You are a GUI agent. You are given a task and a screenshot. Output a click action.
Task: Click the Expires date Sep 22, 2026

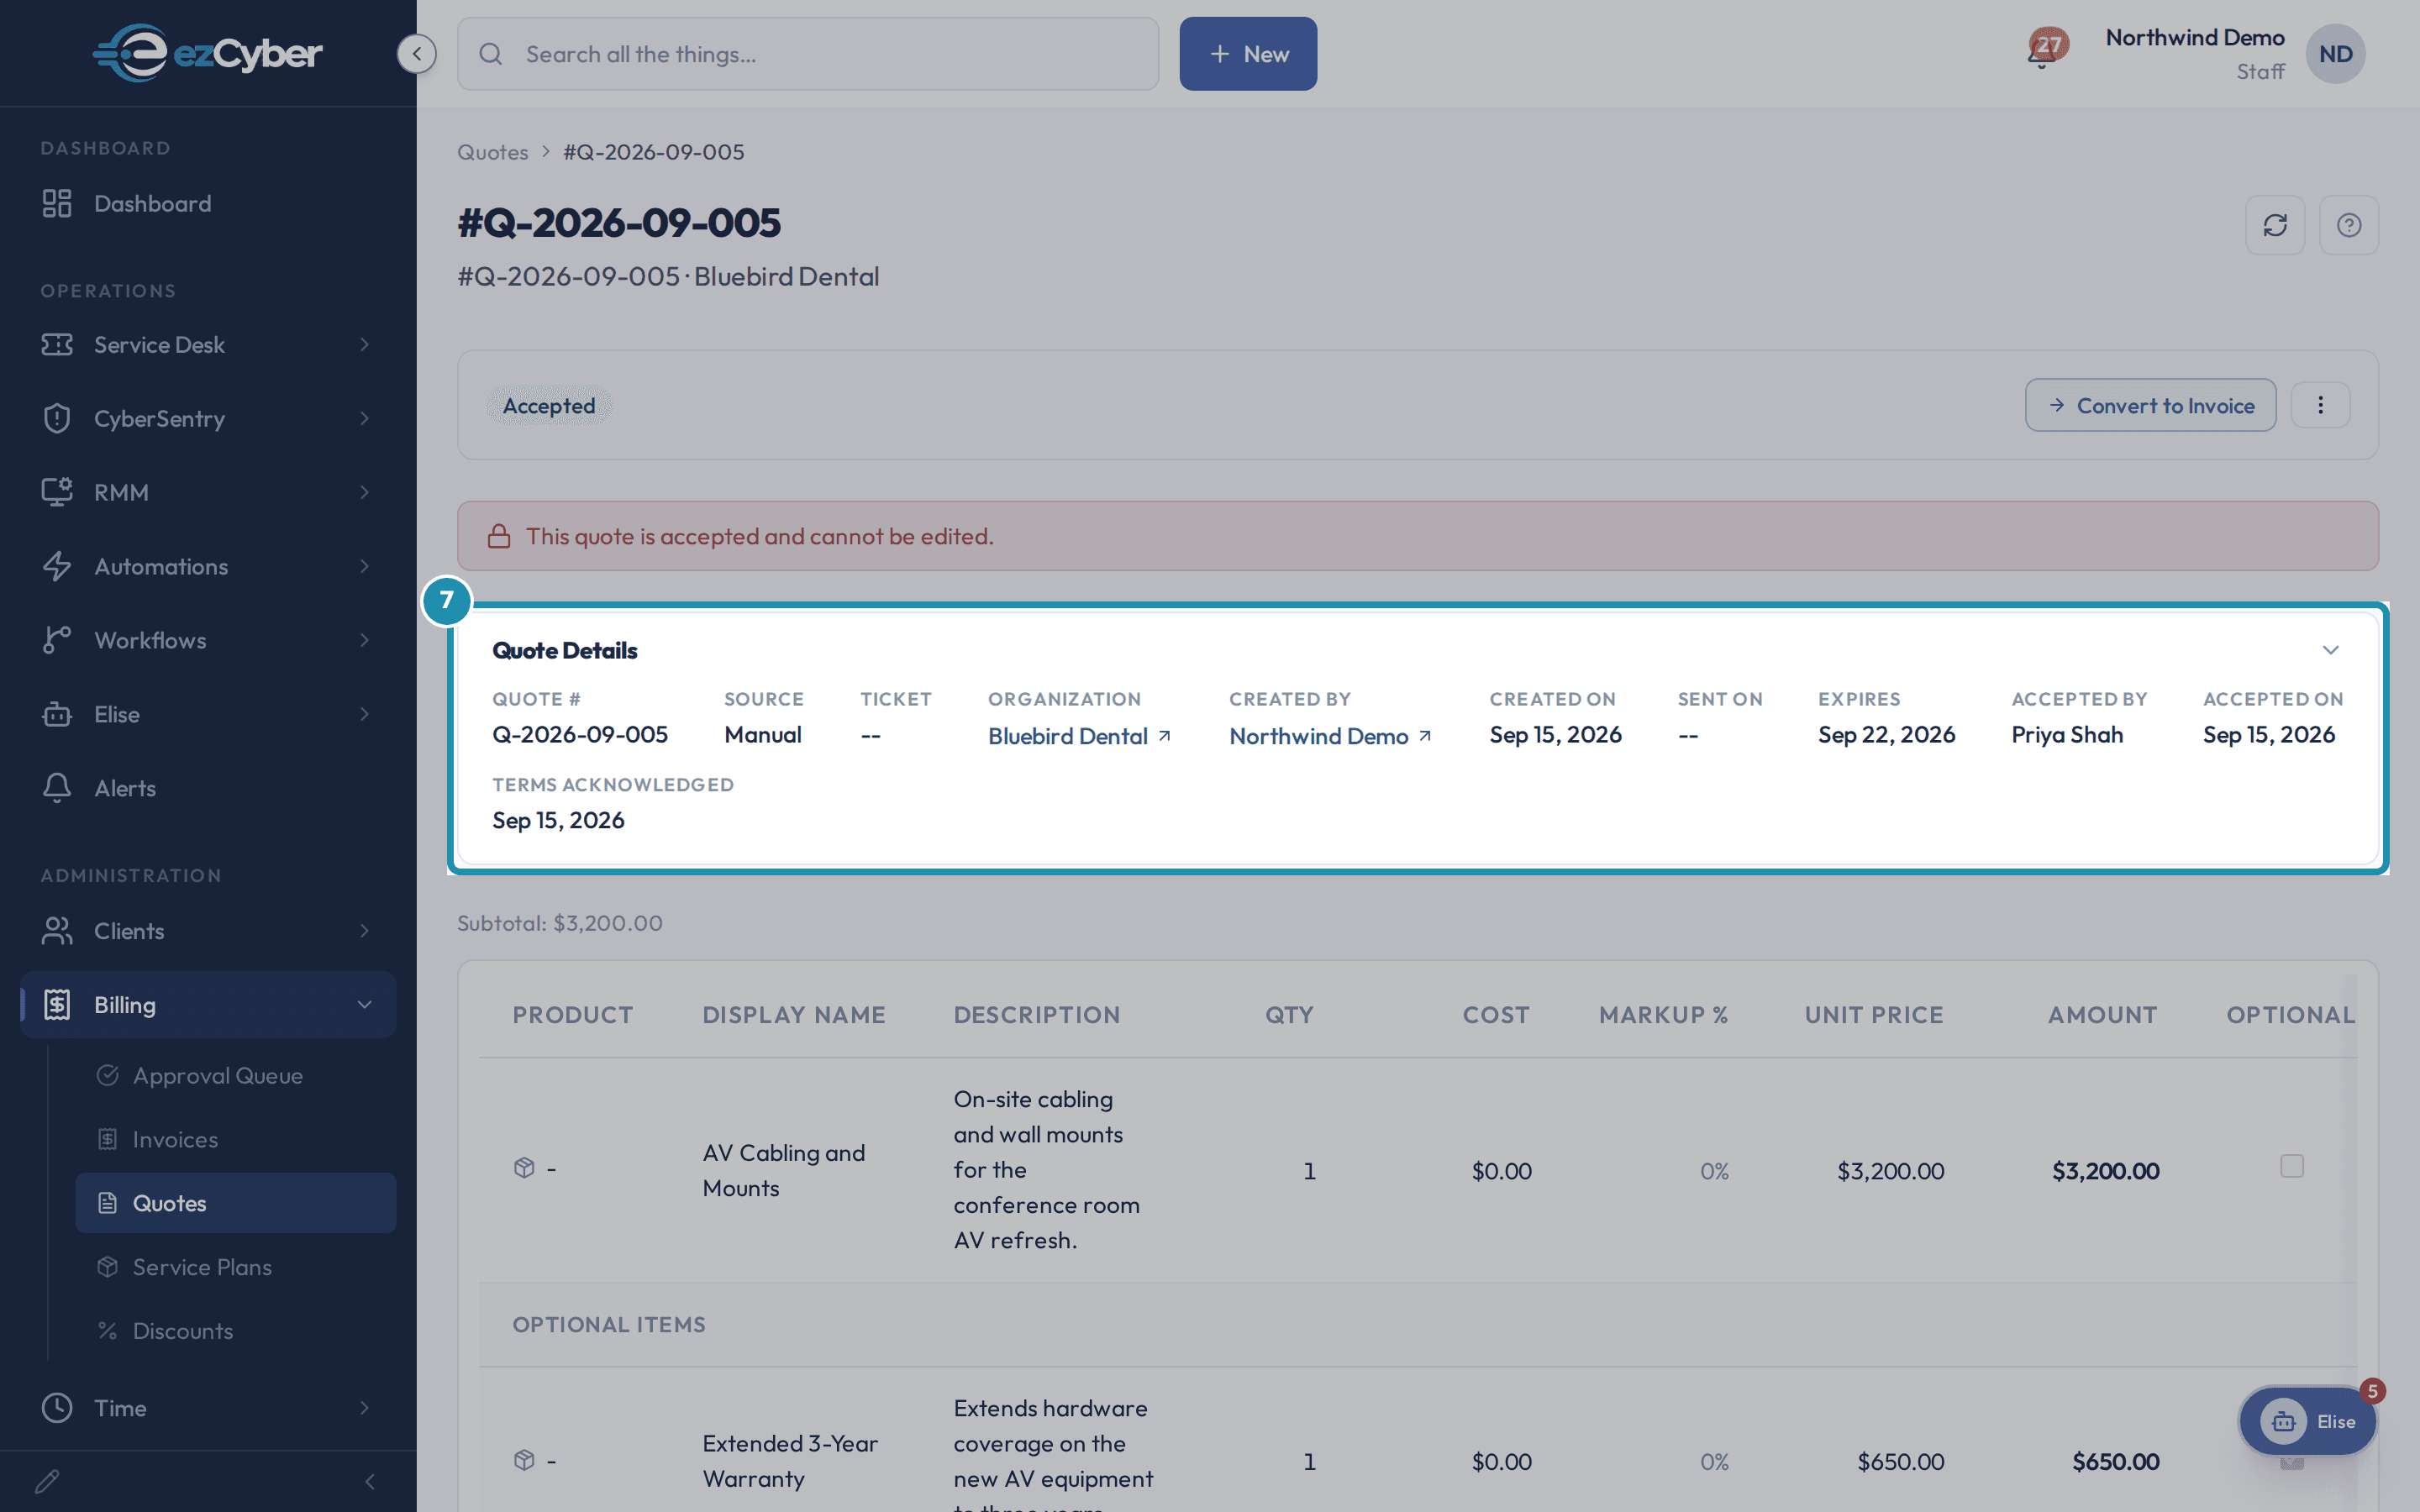(1886, 735)
